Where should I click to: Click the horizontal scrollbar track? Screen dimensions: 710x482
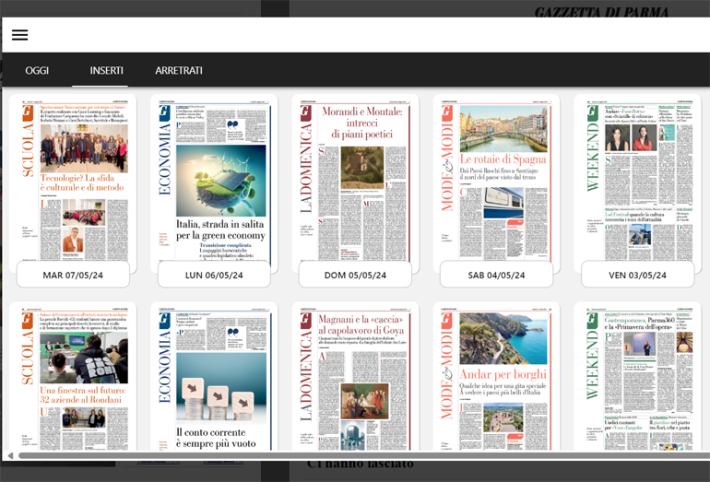tap(364, 456)
